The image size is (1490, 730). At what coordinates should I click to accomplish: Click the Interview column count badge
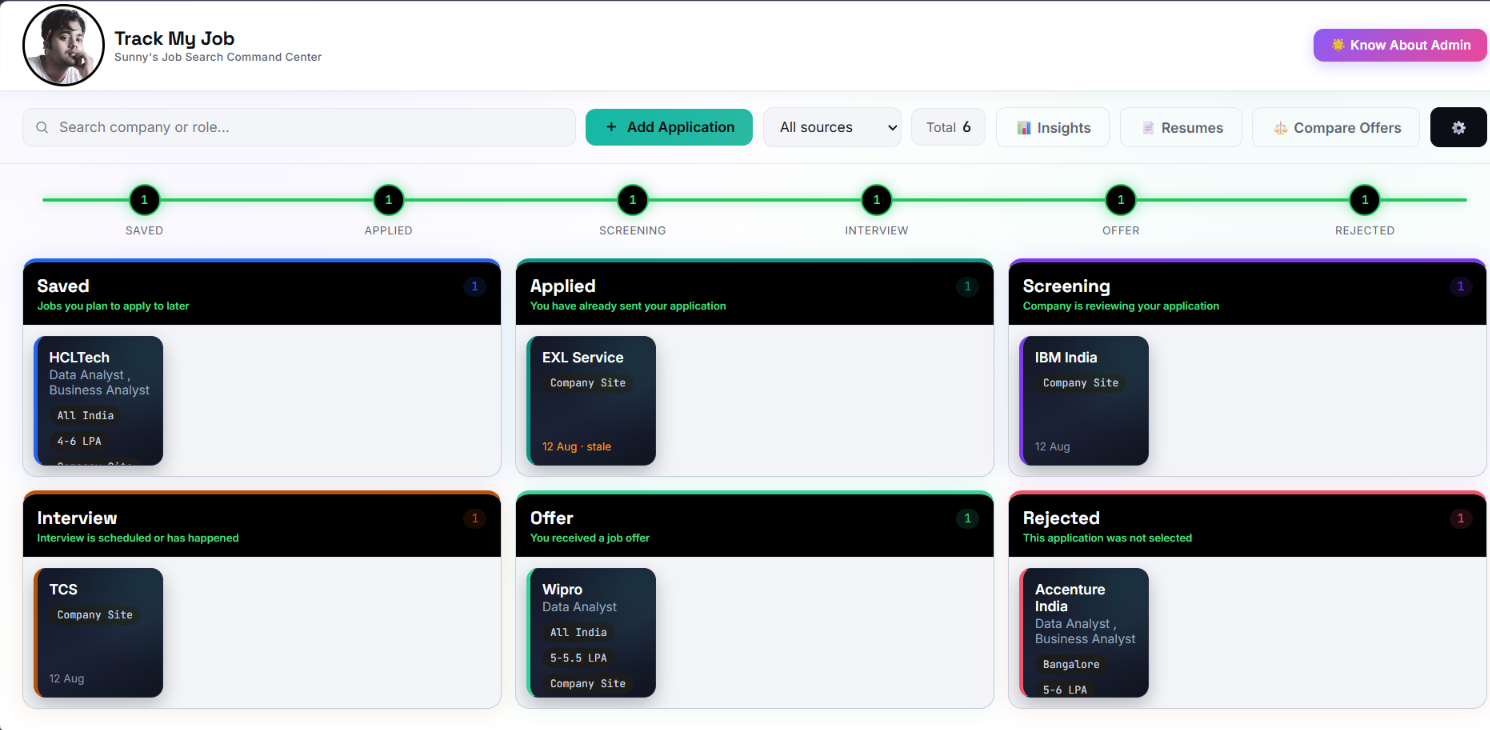(x=474, y=519)
